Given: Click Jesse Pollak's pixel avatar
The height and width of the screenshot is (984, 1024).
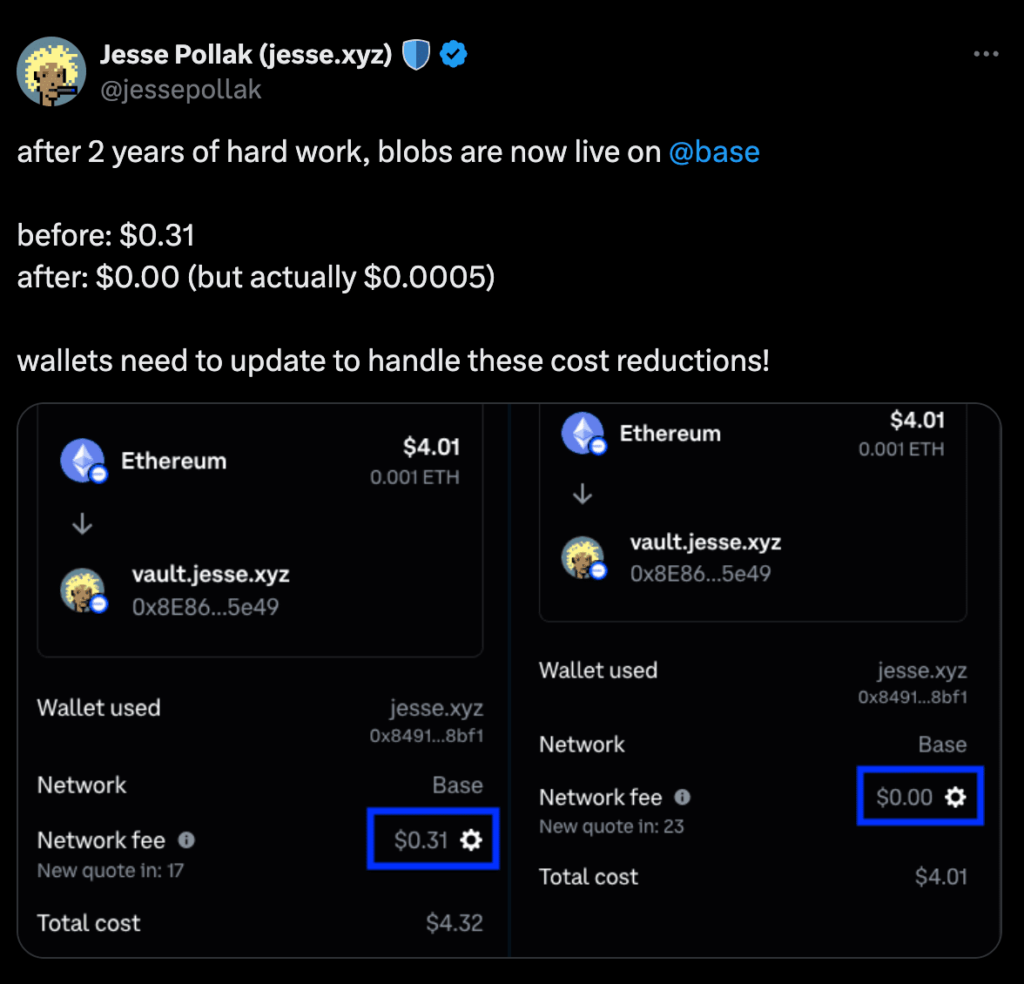Looking at the screenshot, I should pyautogui.click(x=50, y=72).
